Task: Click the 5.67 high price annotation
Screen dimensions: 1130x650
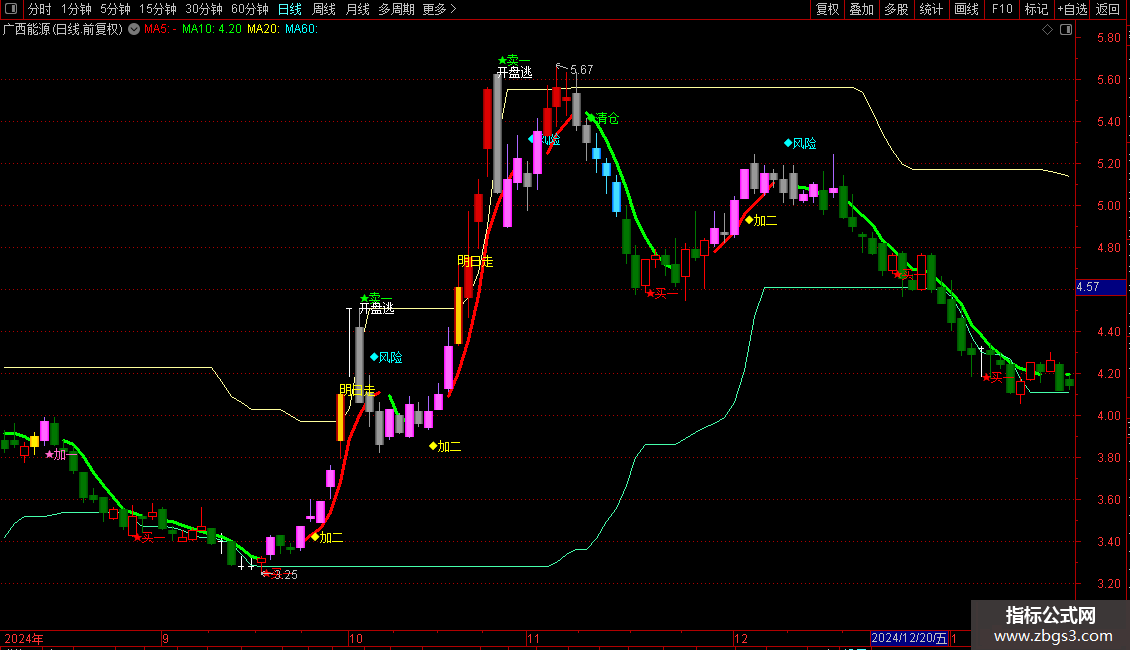Action: click(582, 70)
